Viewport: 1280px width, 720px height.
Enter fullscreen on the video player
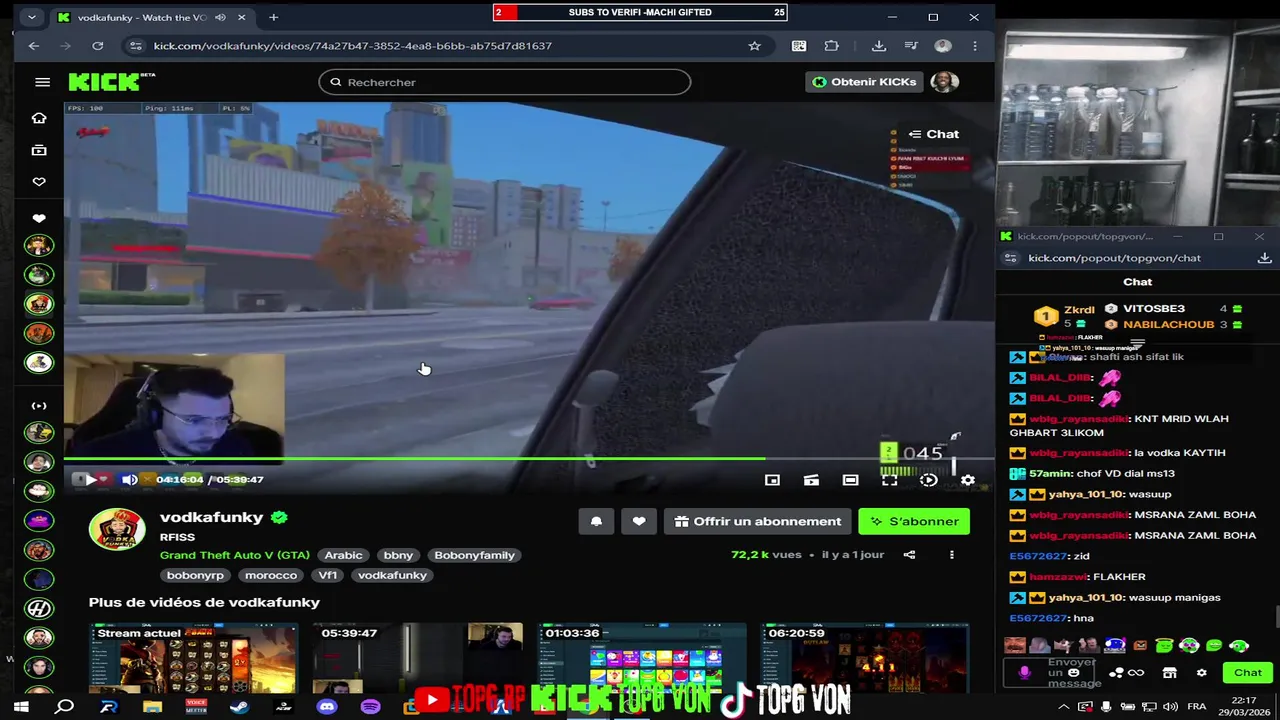tap(889, 480)
